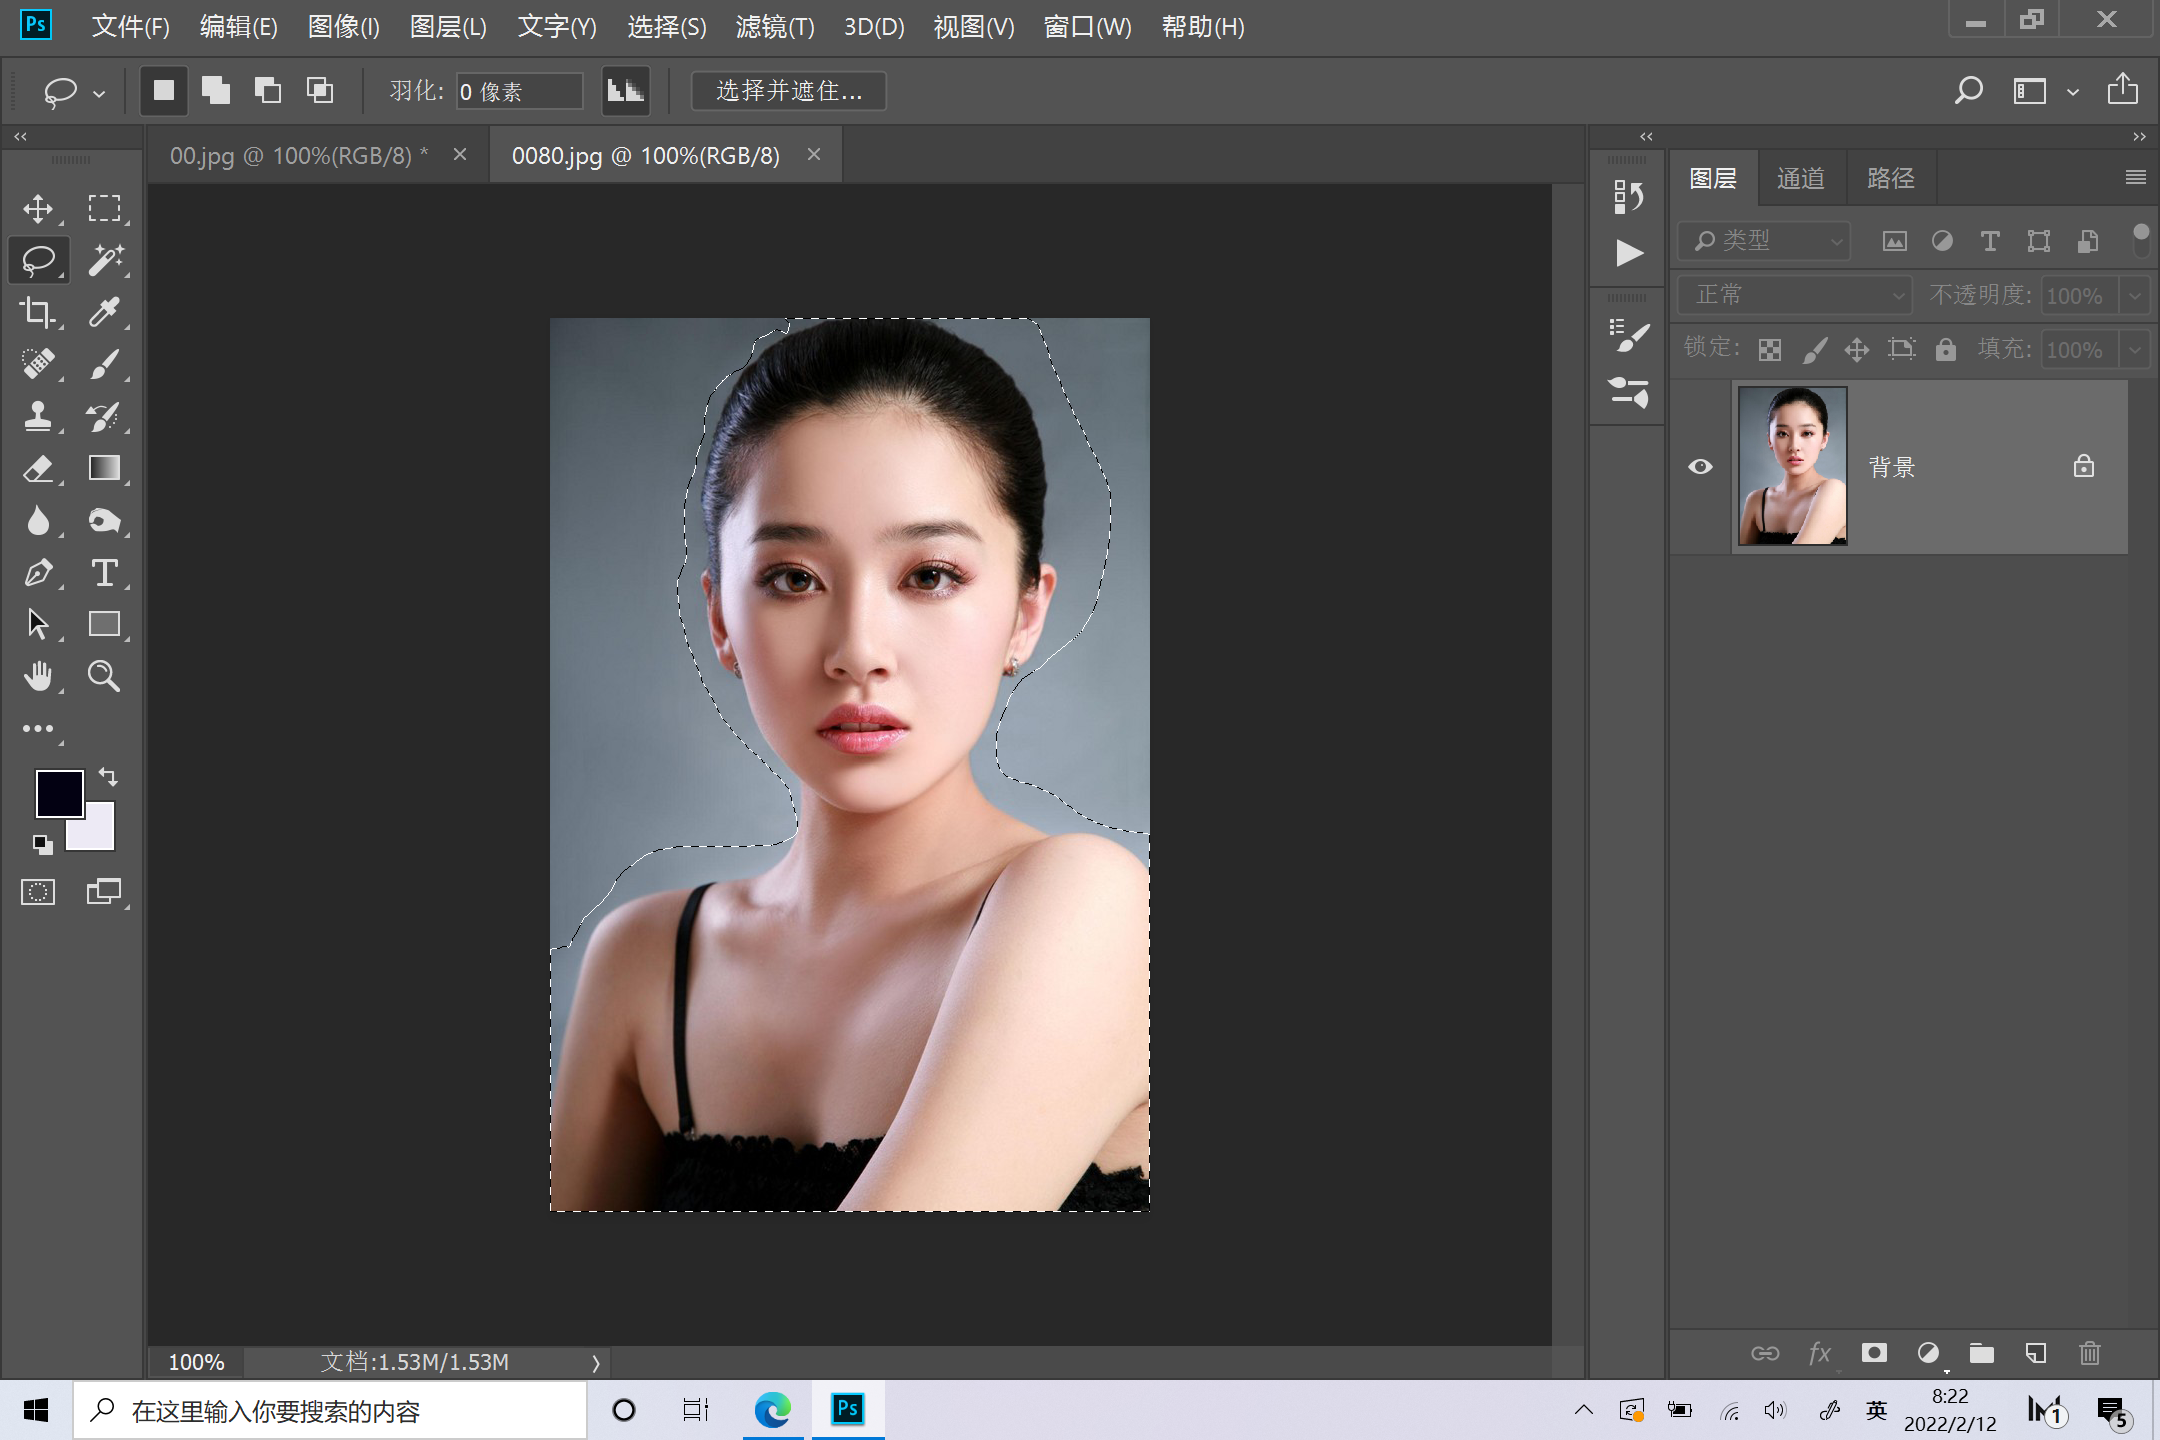Switch to the 00.jpg document tab
The image size is (2160, 1440).
click(x=299, y=156)
